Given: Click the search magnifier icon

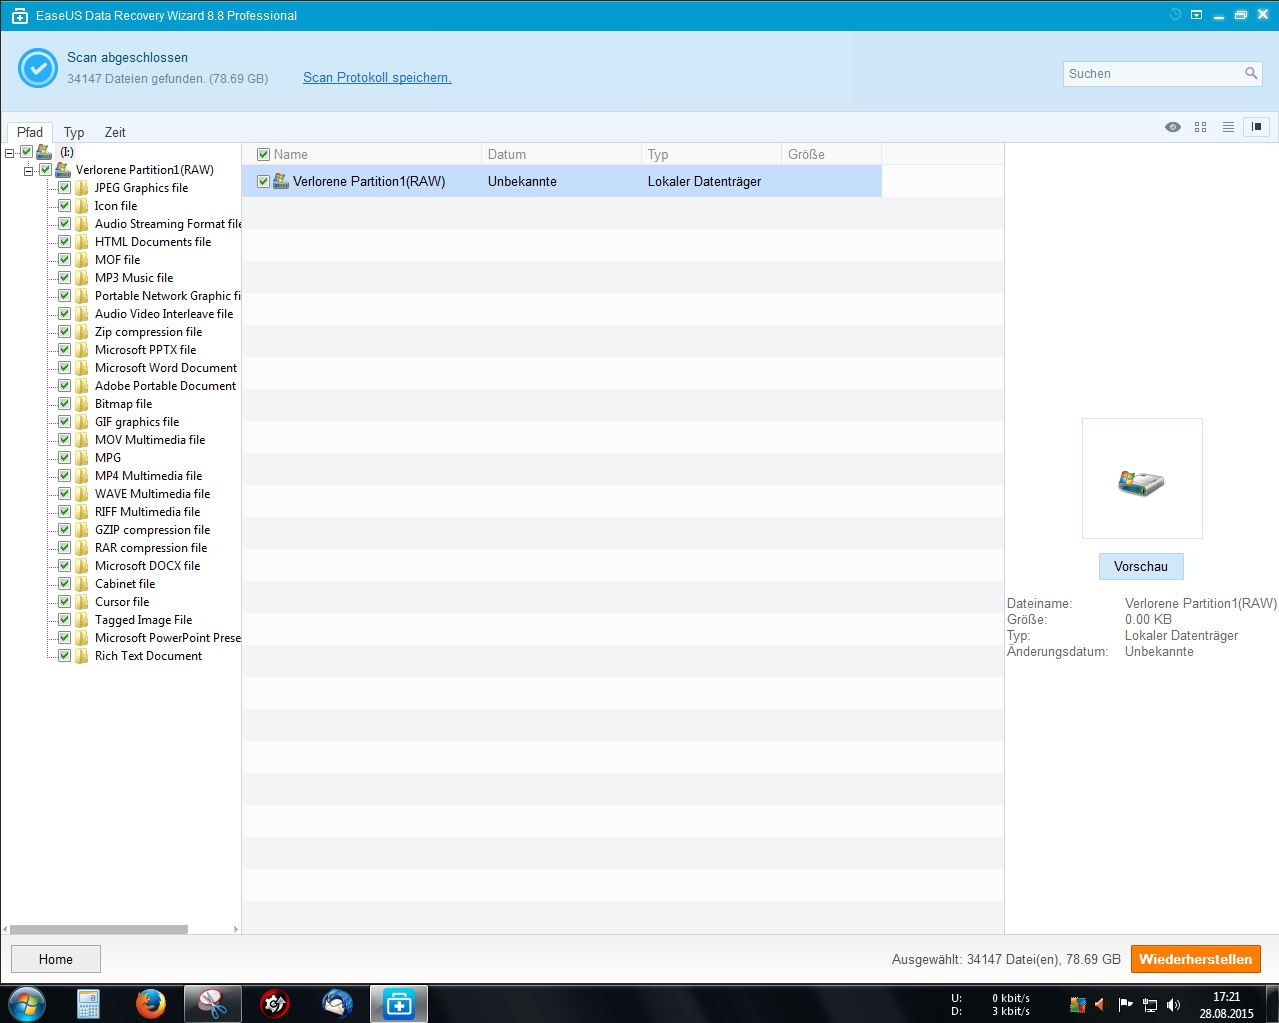Looking at the screenshot, I should coord(1251,73).
